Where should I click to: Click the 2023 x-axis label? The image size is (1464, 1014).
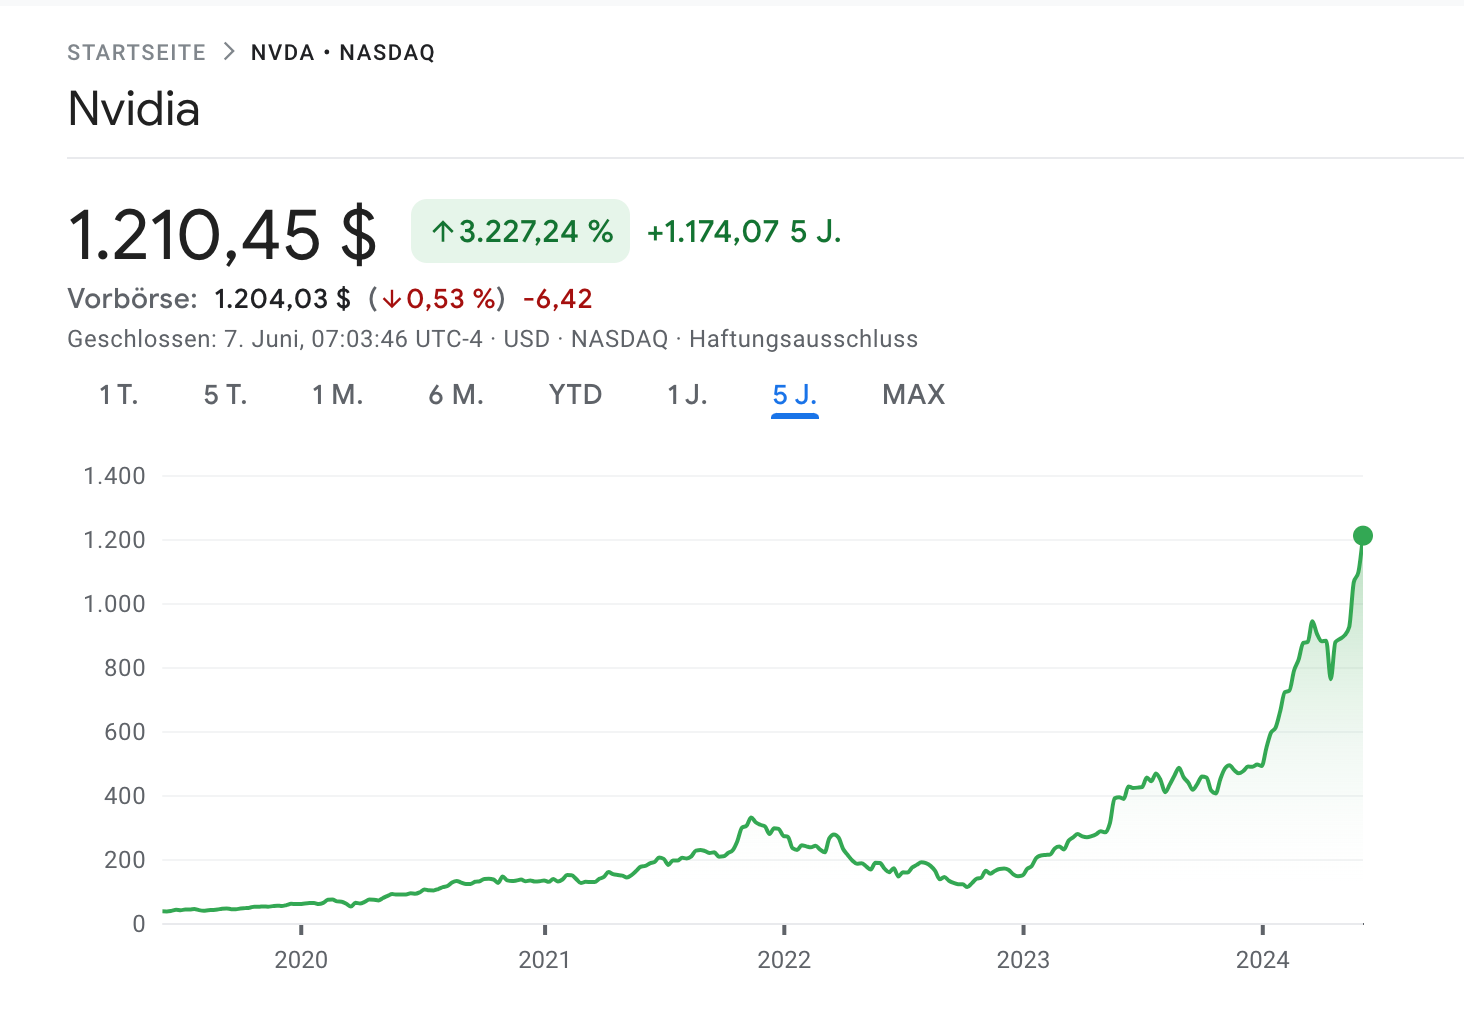tap(1023, 960)
